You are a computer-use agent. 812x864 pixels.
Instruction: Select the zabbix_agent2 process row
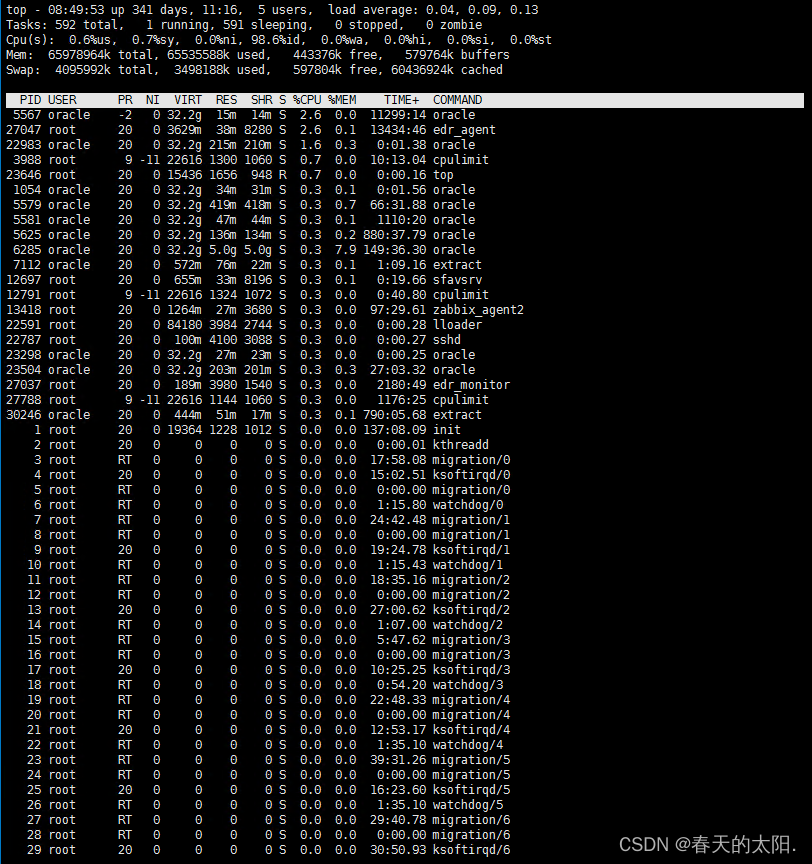coord(300,309)
